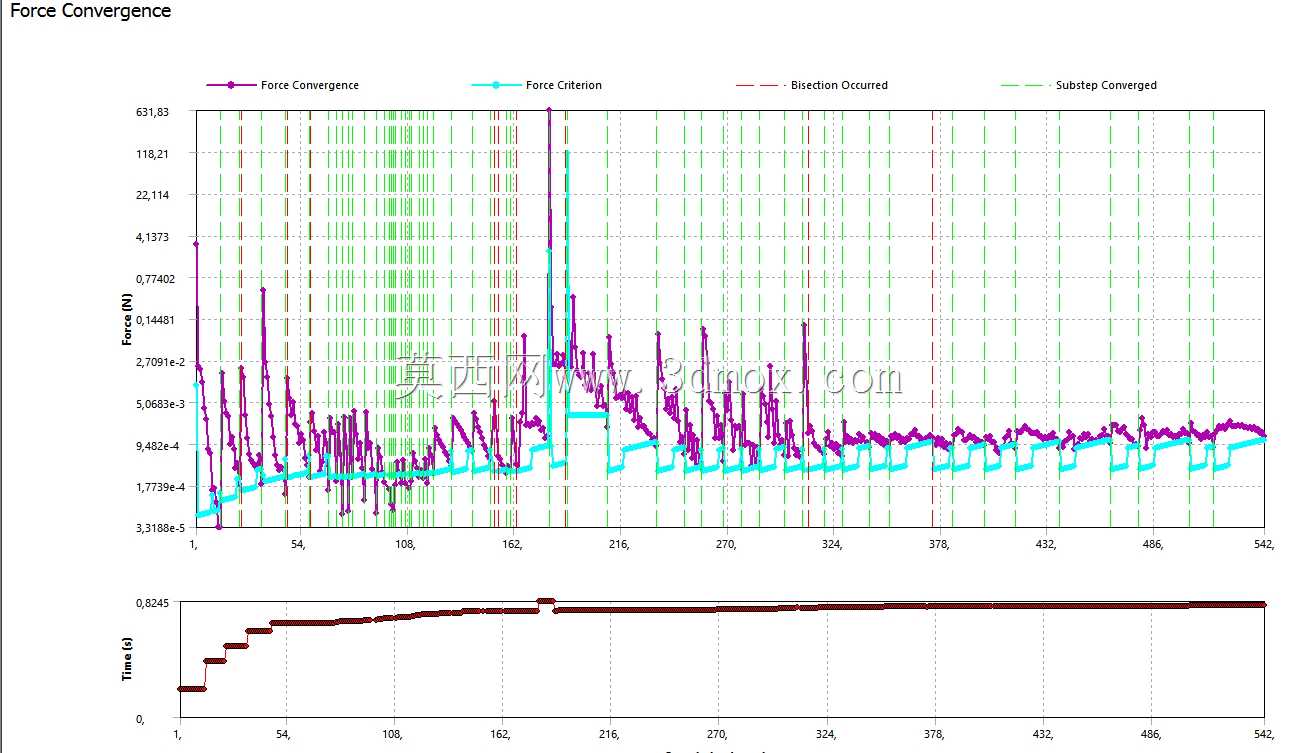1296x753 pixels.
Task: Click the purple Force Convergence legend marker
Action: click(x=231, y=85)
